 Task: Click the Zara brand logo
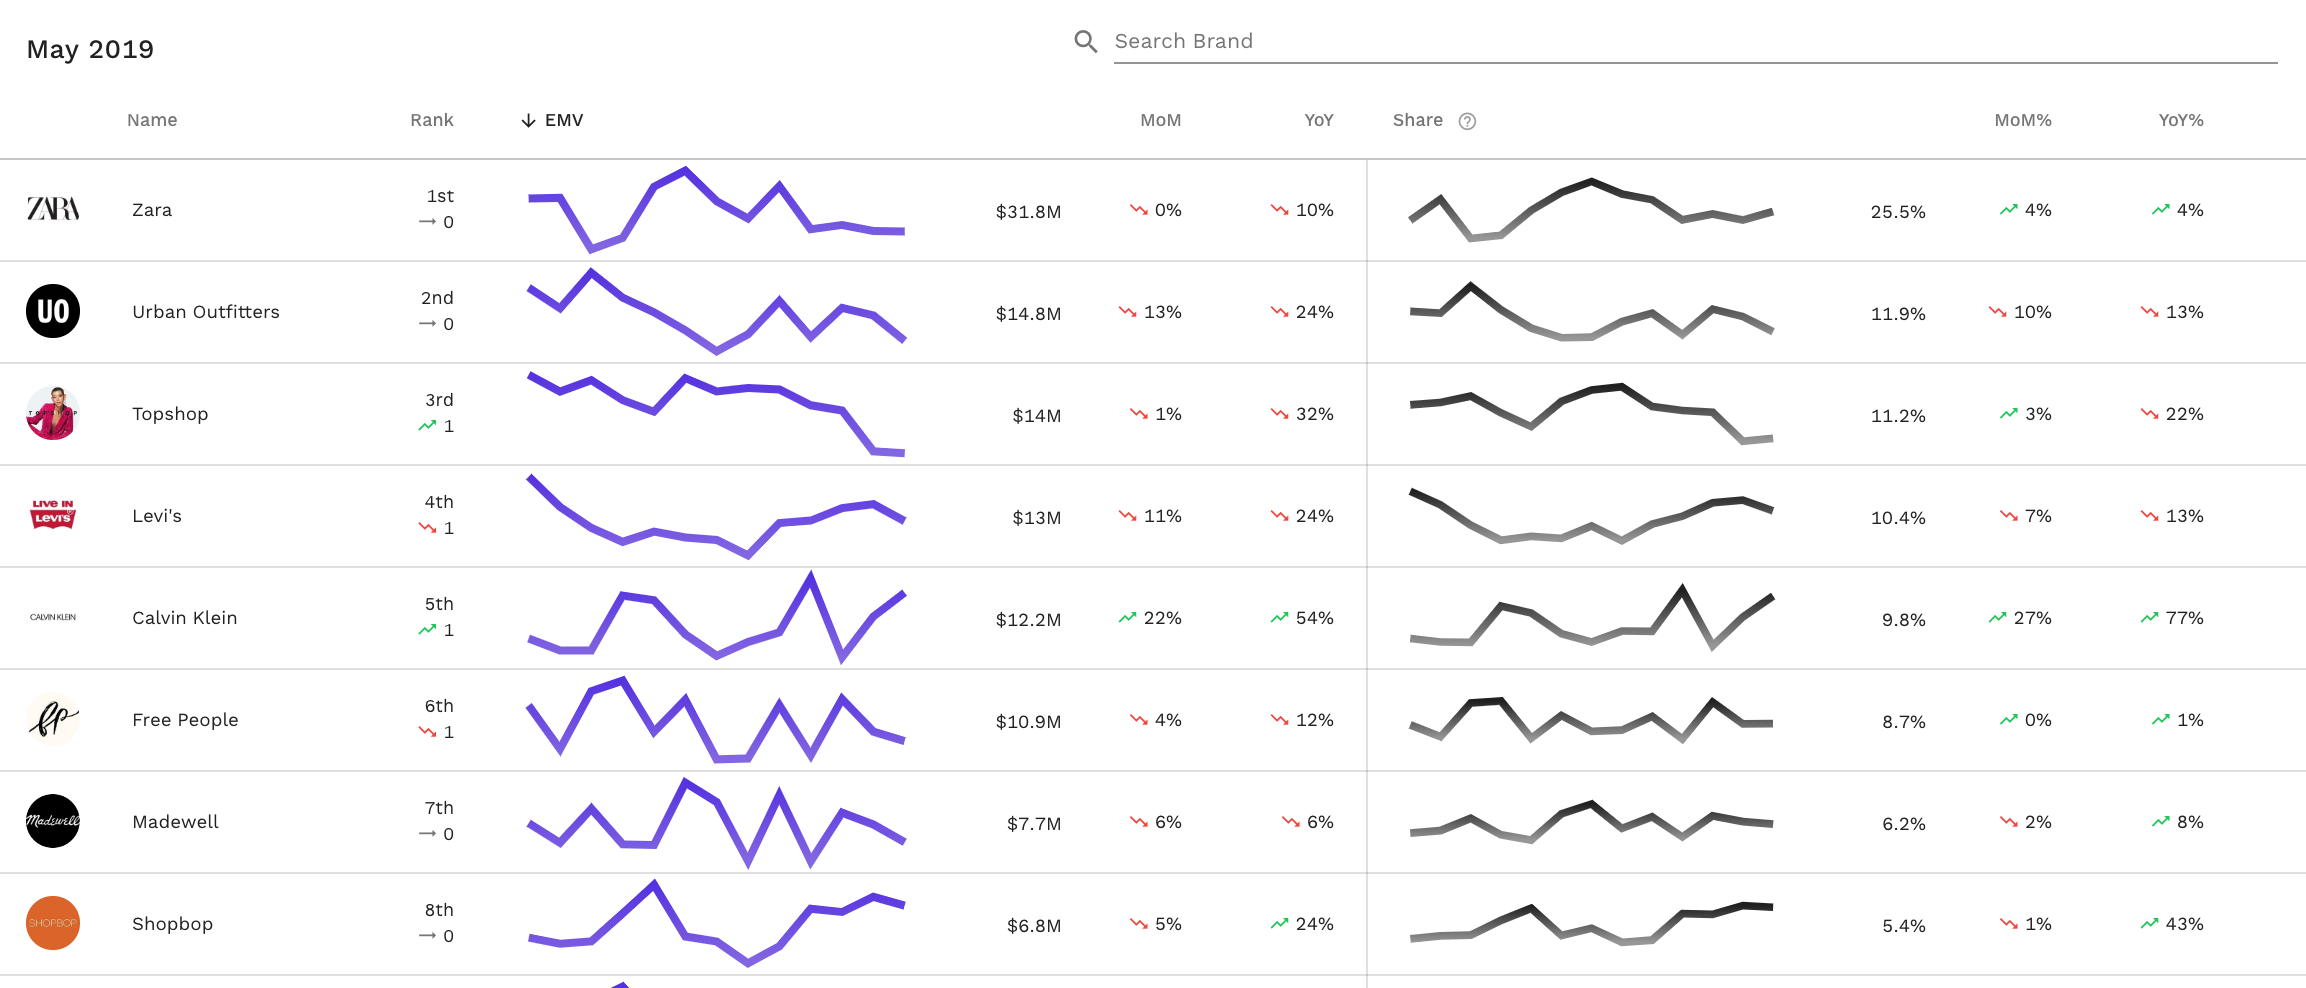point(53,209)
